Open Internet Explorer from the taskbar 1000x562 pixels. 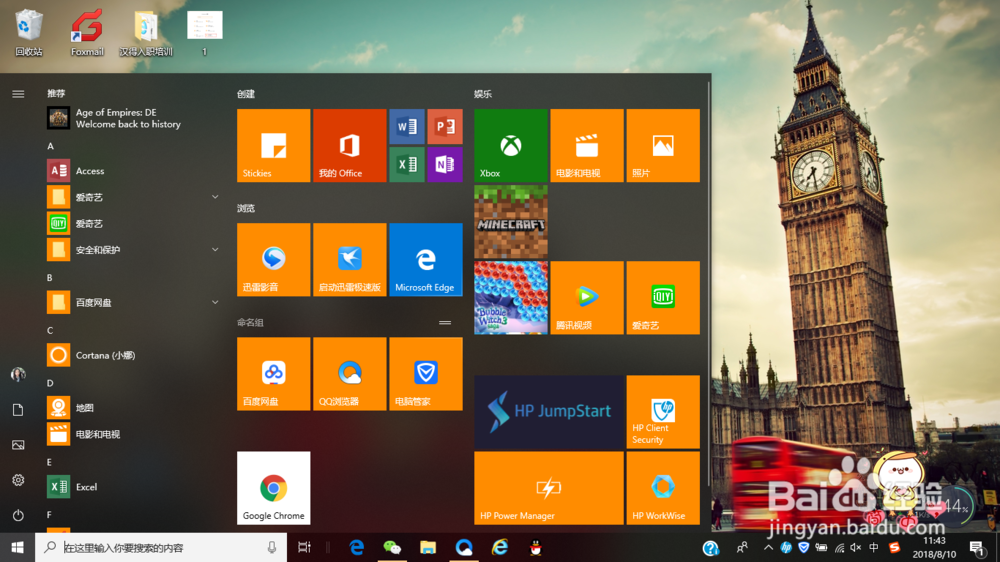[499, 547]
